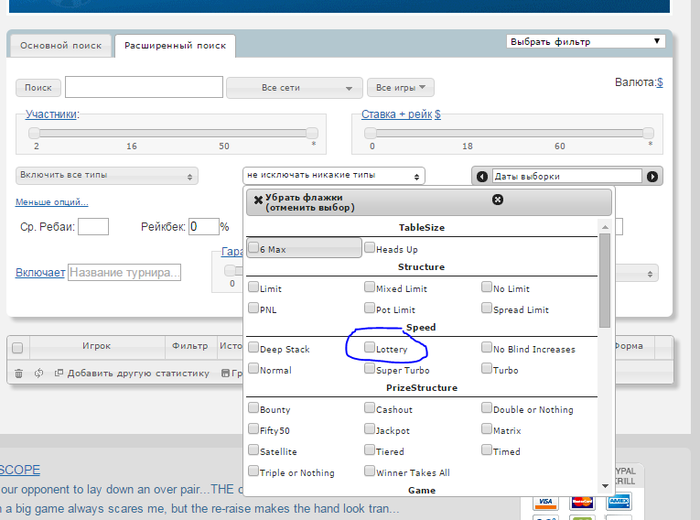Click the Ставка + рейк slider right handle
This screenshot has width=700, height=520.
point(648,133)
